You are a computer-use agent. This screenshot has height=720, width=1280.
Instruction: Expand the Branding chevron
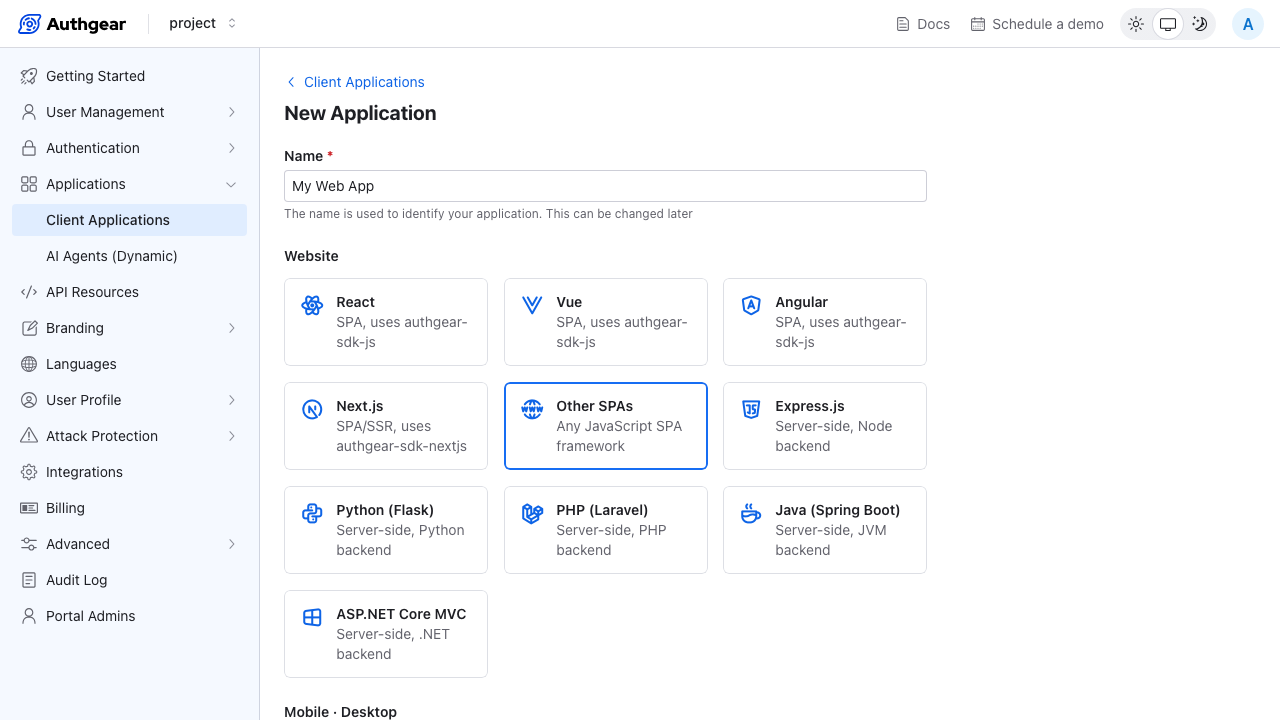(231, 328)
